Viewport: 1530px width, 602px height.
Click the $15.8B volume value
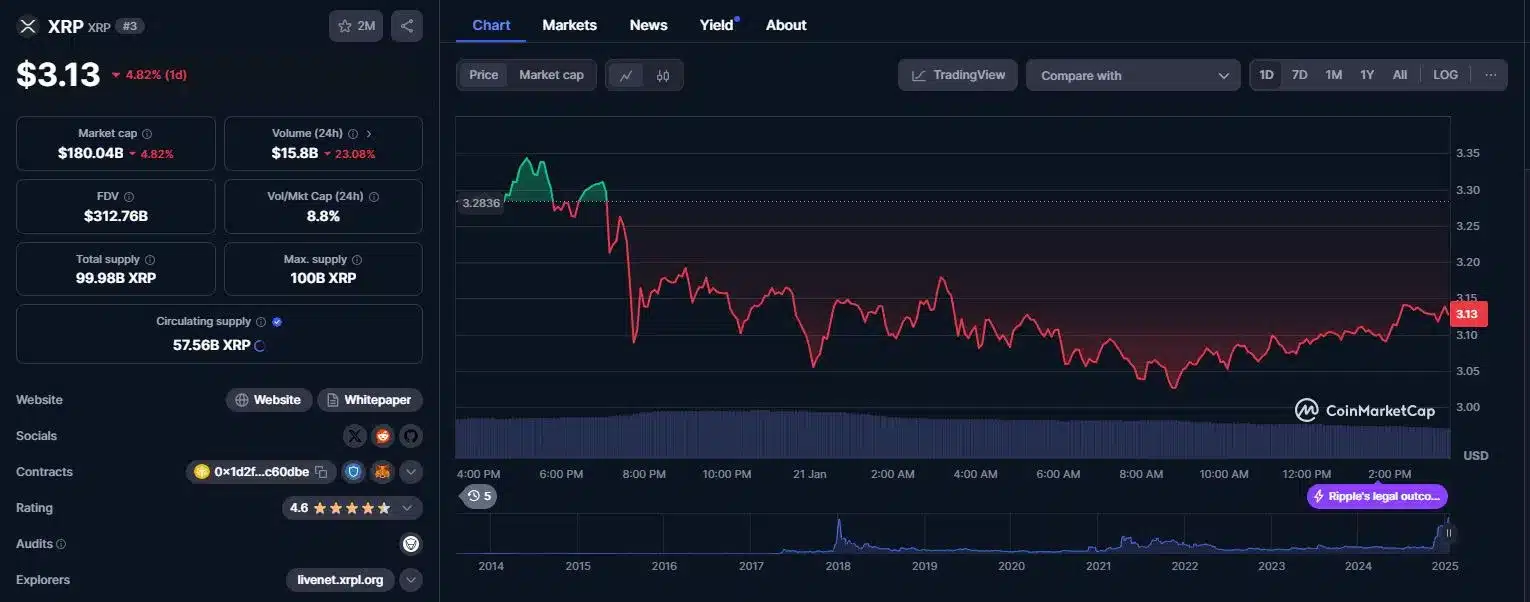(295, 153)
